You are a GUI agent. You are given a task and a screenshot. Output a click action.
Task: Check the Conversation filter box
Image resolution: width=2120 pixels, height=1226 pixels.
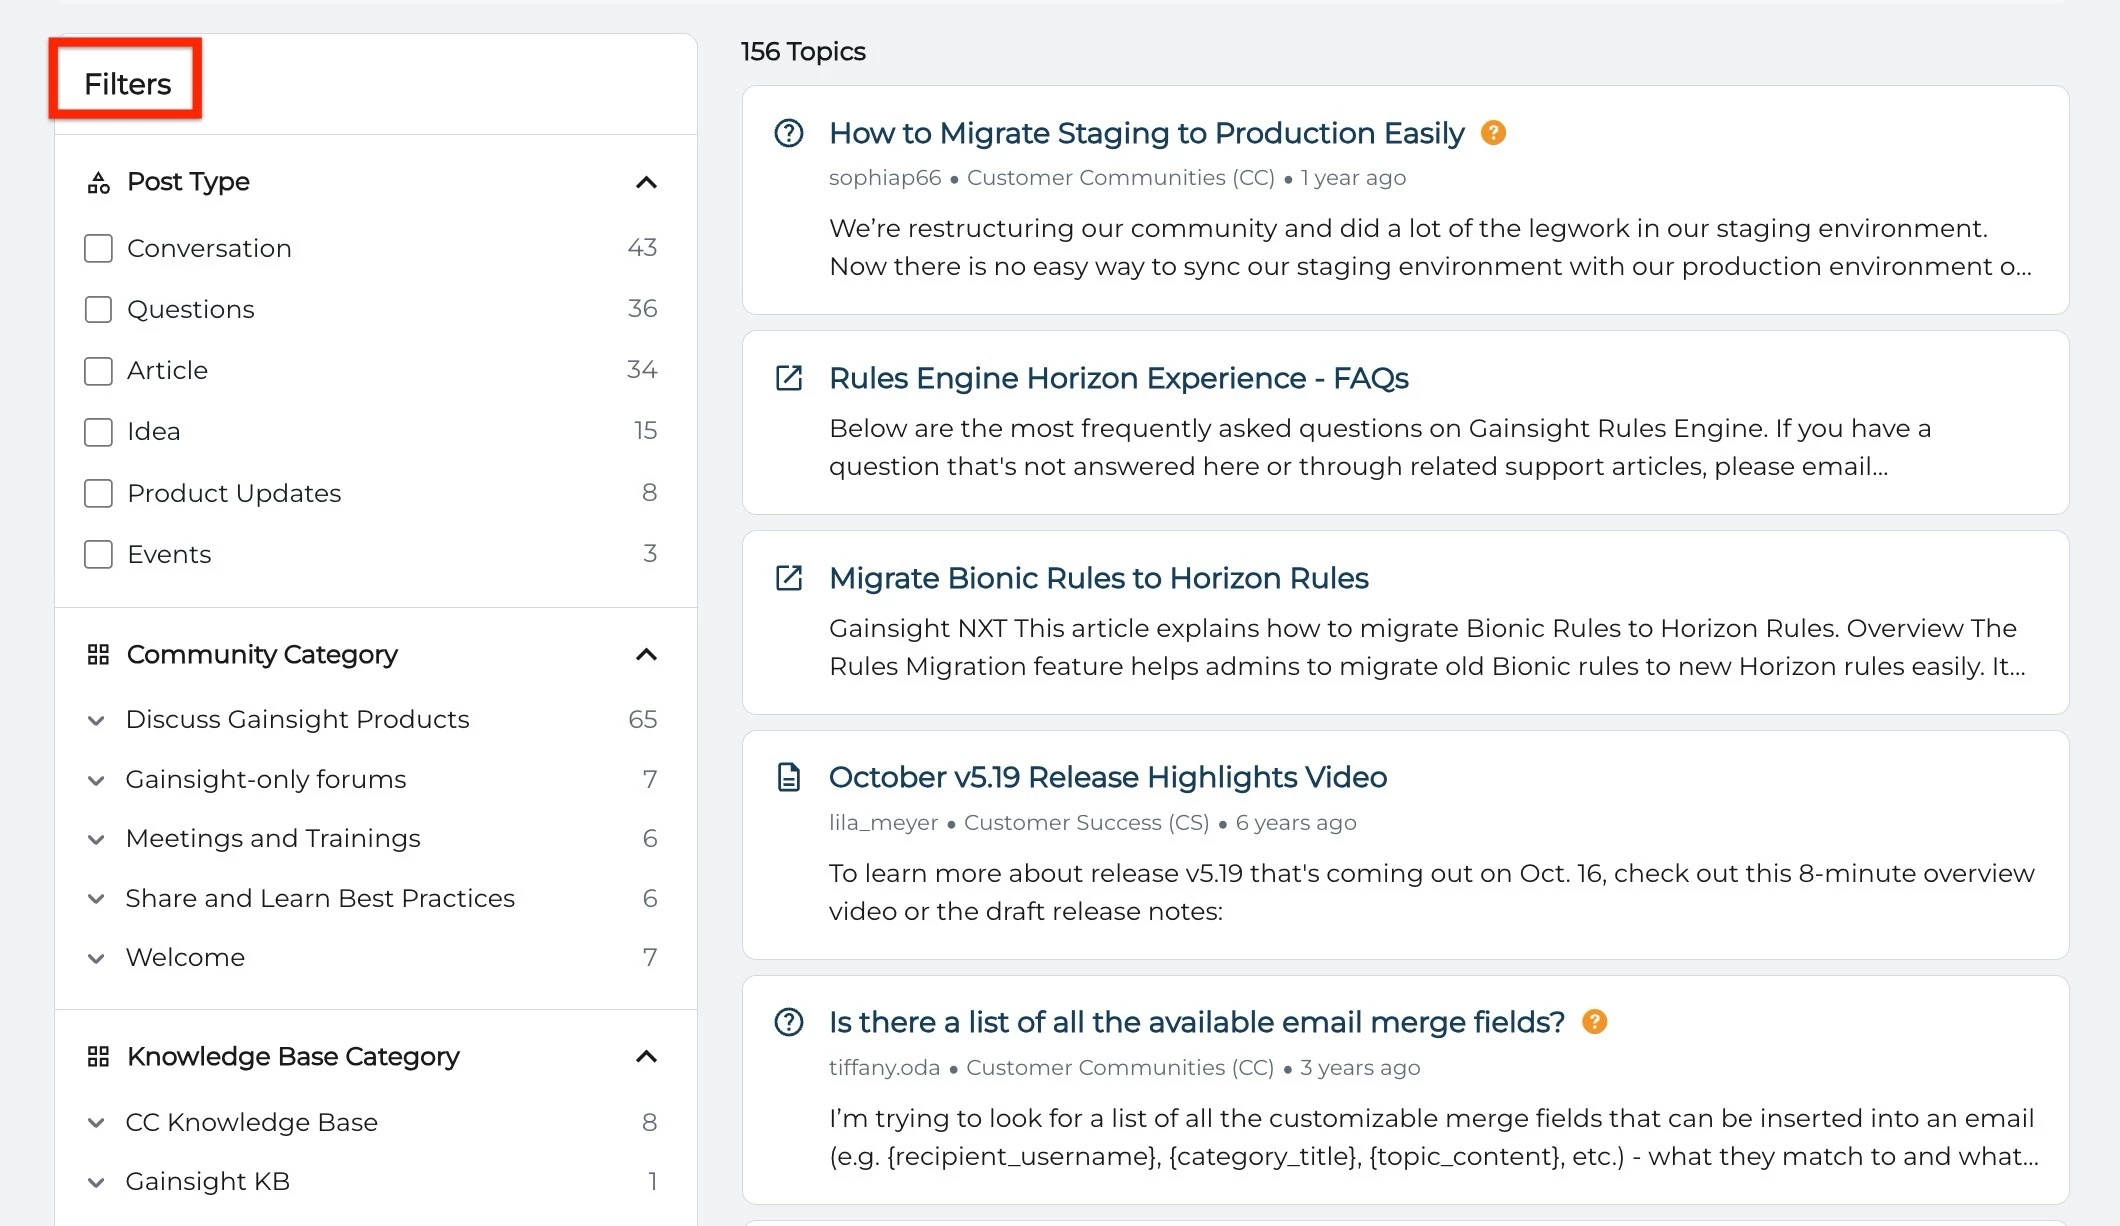pyautogui.click(x=98, y=248)
